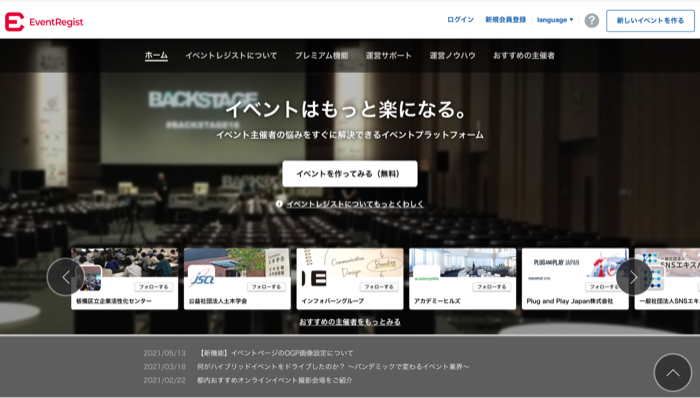Viewport: 700px width, 398px height.
Task: Click the info icon beside イベントレジストについてもっとくわしく
Action: tap(279, 204)
